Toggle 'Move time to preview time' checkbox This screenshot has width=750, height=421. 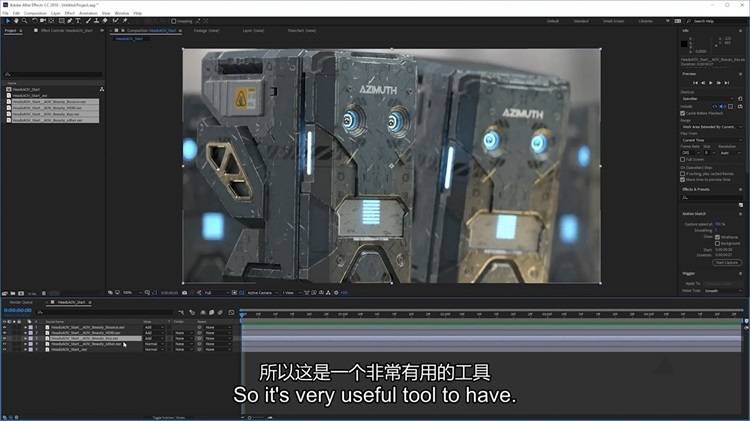tap(683, 179)
